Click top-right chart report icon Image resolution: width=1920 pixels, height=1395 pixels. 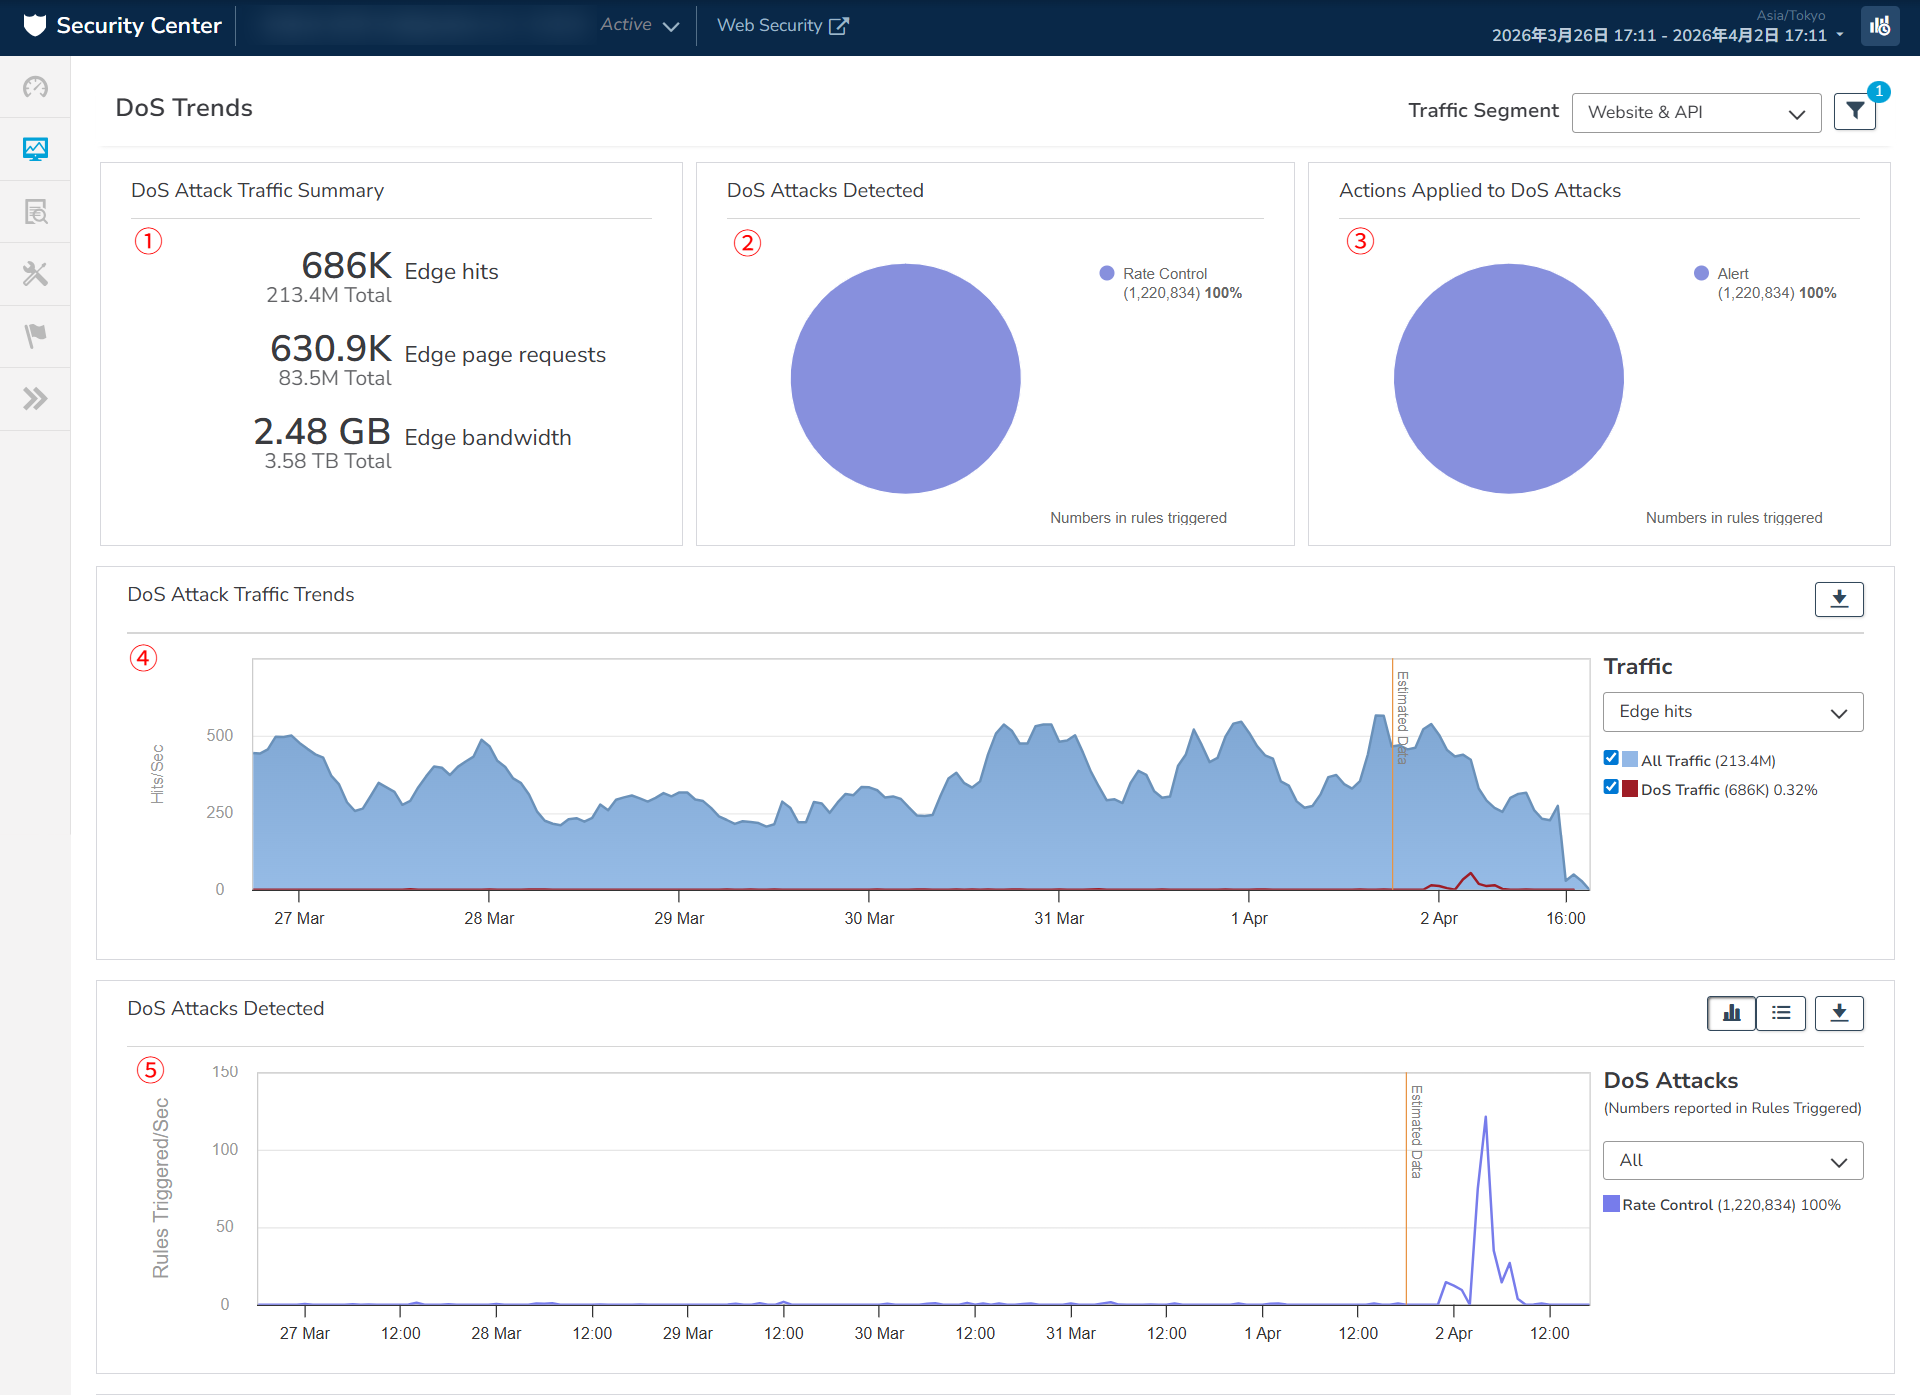pos(1880,26)
